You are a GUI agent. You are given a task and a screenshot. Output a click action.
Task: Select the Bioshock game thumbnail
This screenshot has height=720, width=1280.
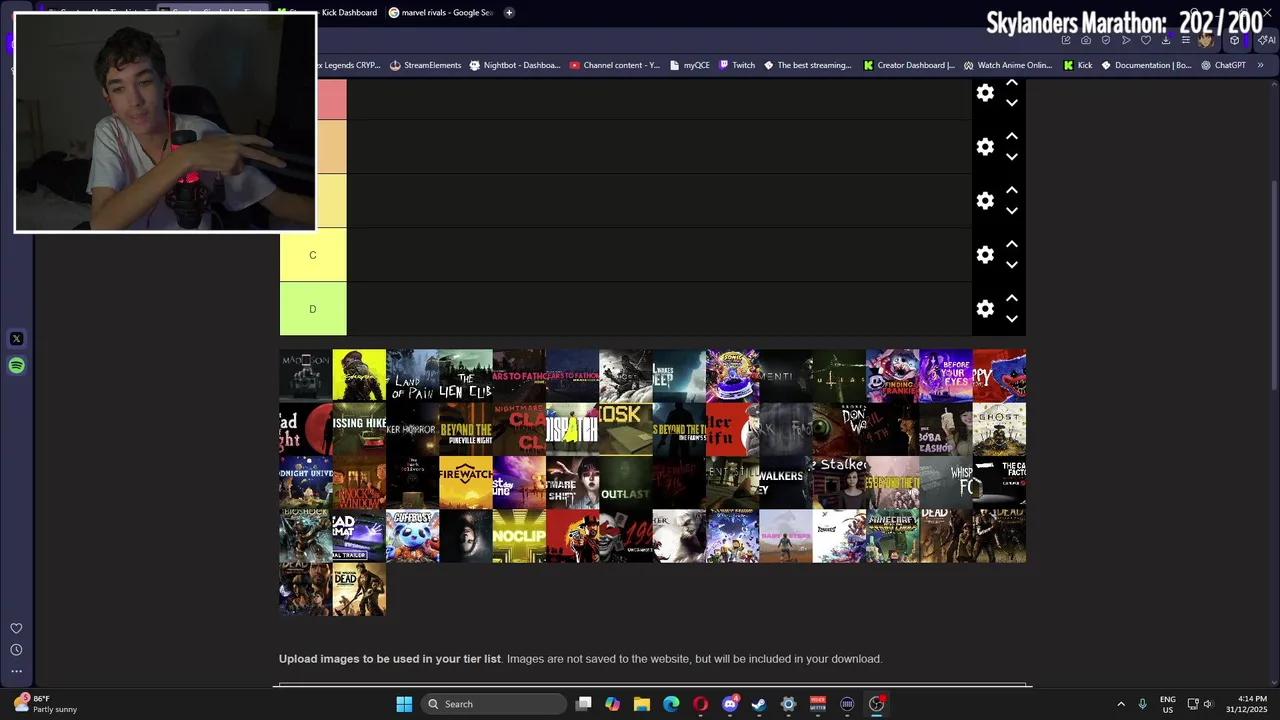point(306,536)
